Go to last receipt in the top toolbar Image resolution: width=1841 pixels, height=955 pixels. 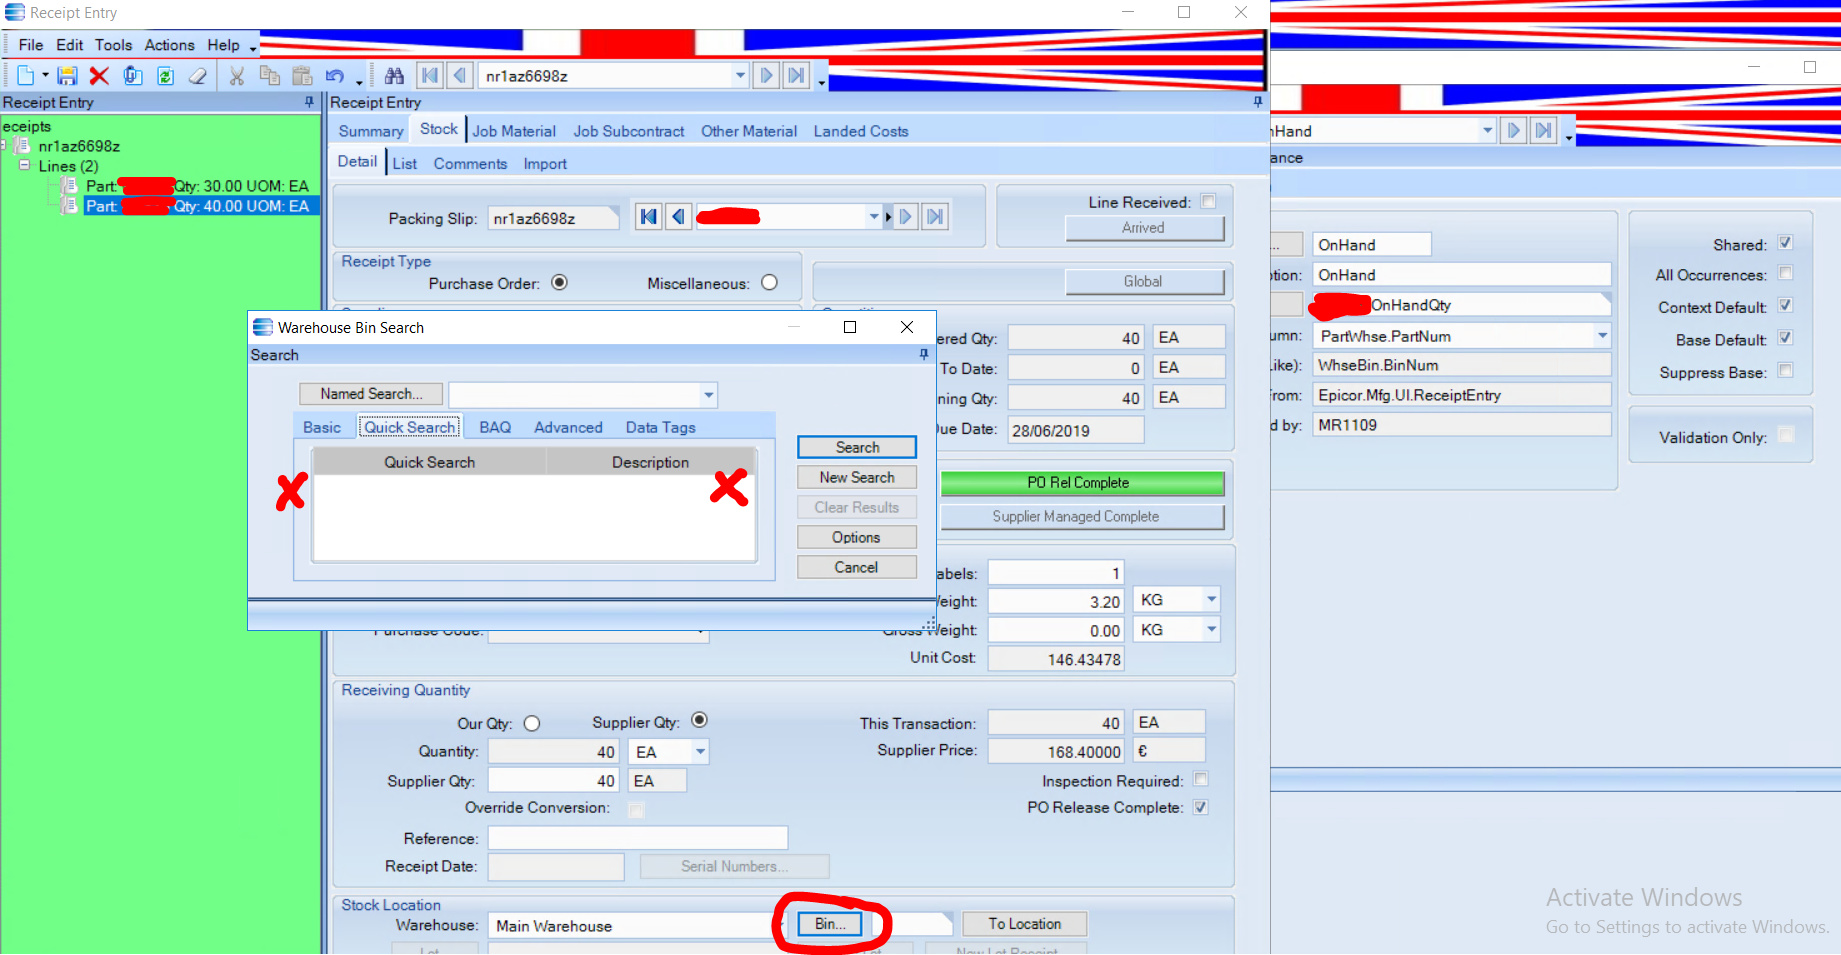click(x=796, y=76)
